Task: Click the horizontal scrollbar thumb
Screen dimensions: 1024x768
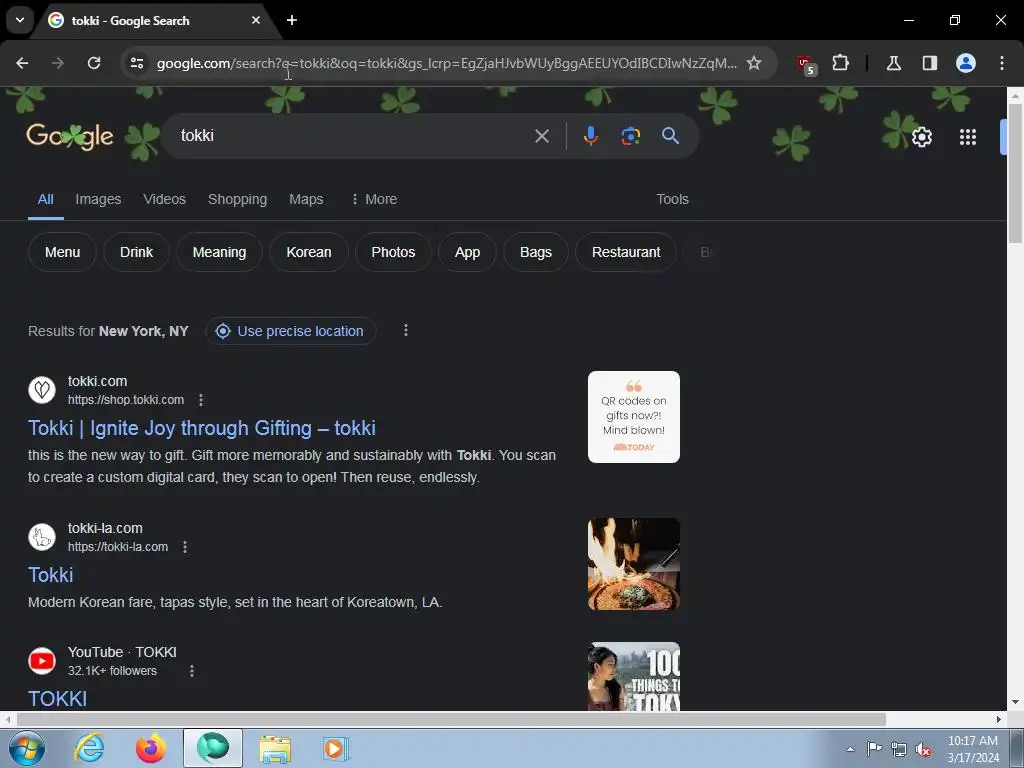Action: (451, 719)
